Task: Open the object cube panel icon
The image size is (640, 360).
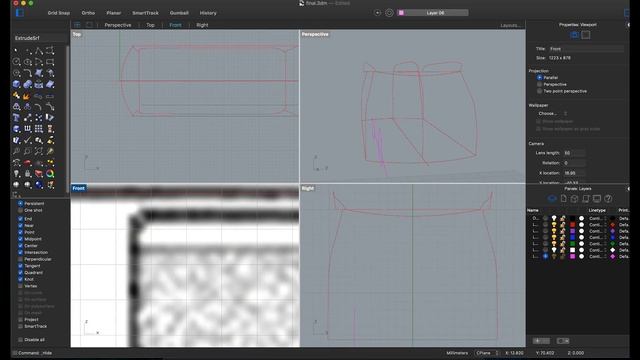Action: click(574, 198)
